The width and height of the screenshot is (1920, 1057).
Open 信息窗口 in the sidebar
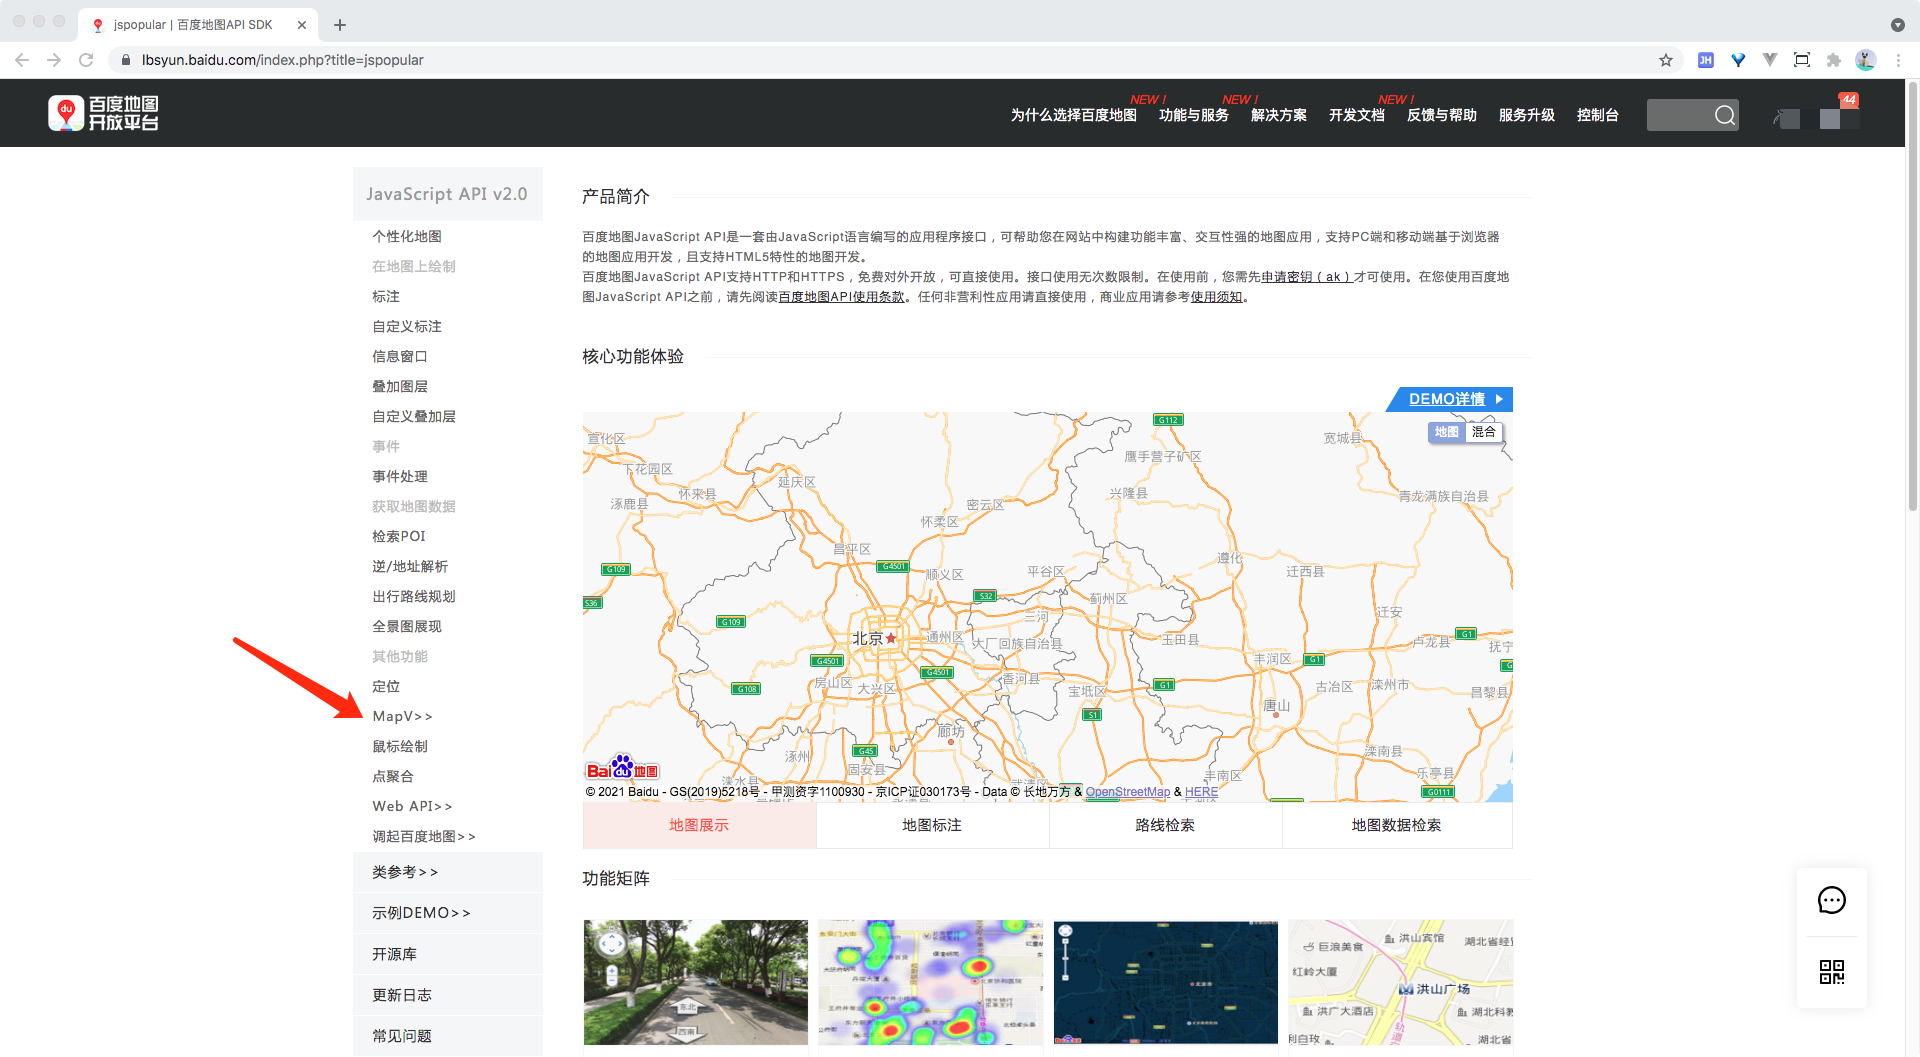(400, 356)
